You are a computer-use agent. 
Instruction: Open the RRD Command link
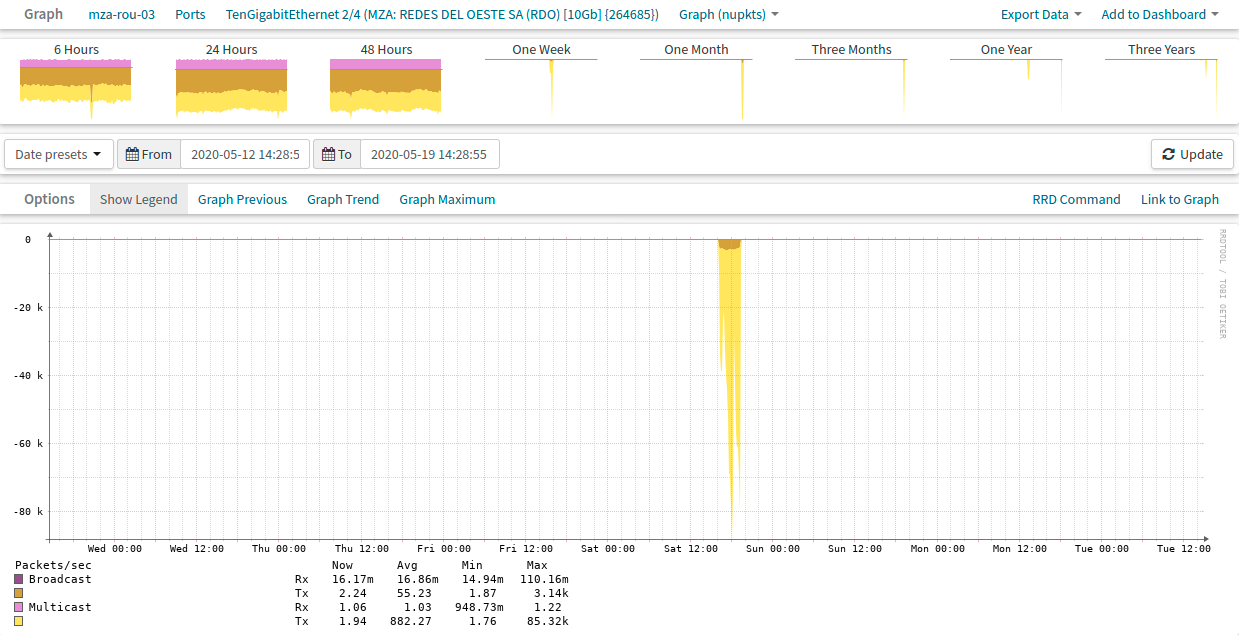[1076, 199]
